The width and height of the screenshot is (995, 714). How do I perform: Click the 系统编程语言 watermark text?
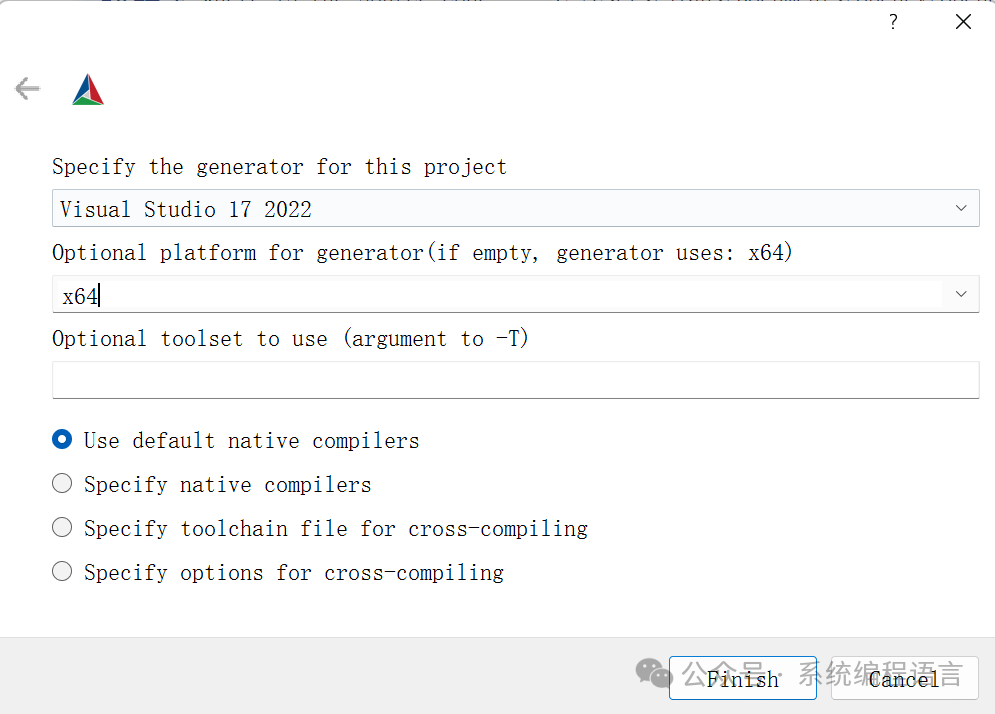click(880, 674)
